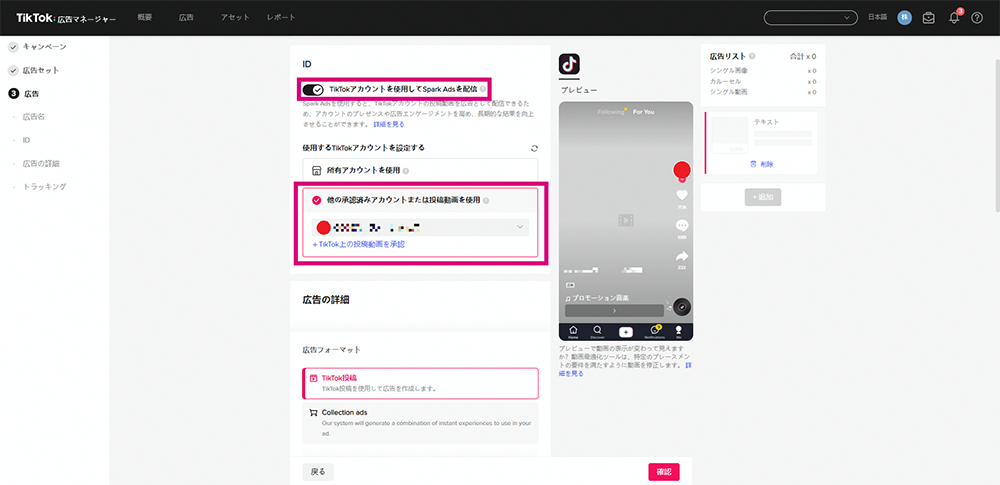Toggle Spark Ads TikTok account switch
This screenshot has width=1000, height=485.
(313, 89)
